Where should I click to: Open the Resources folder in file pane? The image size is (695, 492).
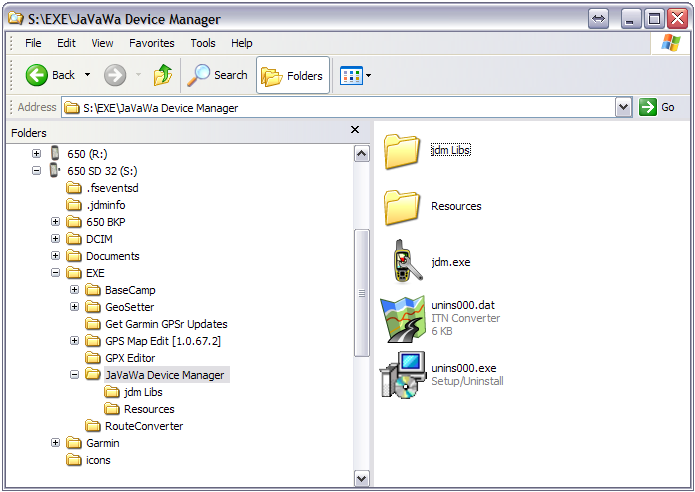pos(403,206)
